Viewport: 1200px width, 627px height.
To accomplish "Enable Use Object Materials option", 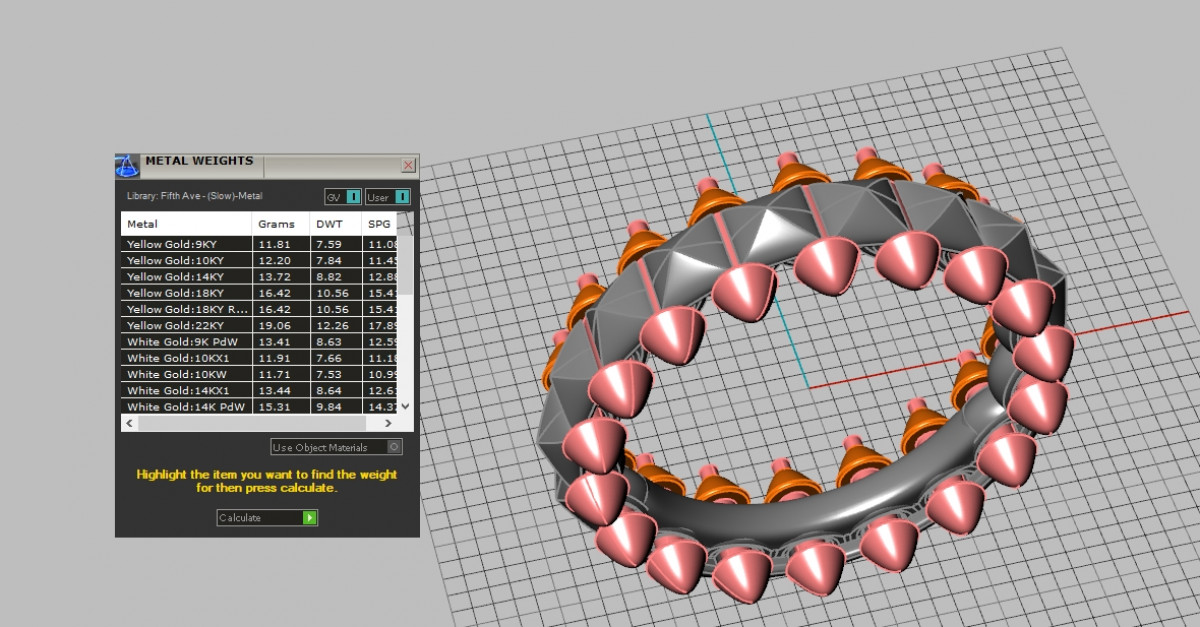I will click(x=394, y=447).
